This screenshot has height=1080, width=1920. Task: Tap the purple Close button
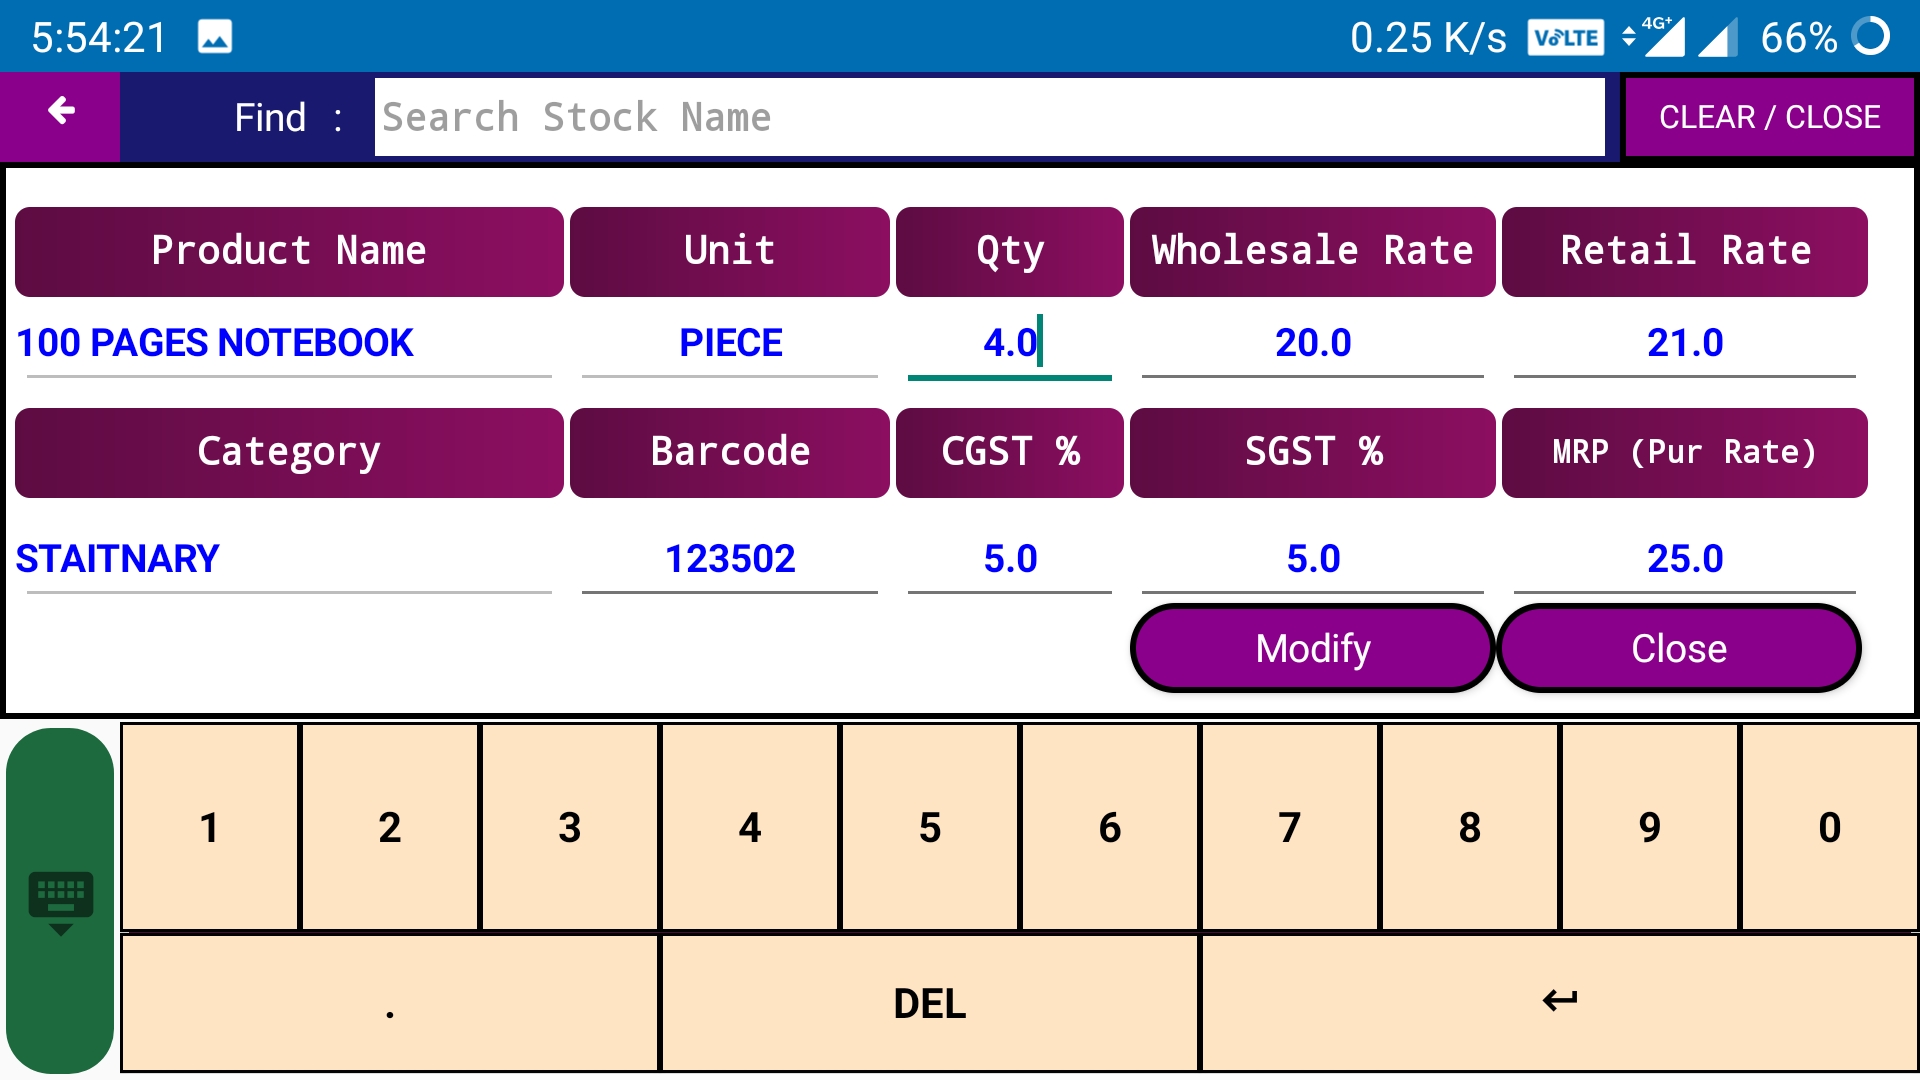click(1678, 648)
